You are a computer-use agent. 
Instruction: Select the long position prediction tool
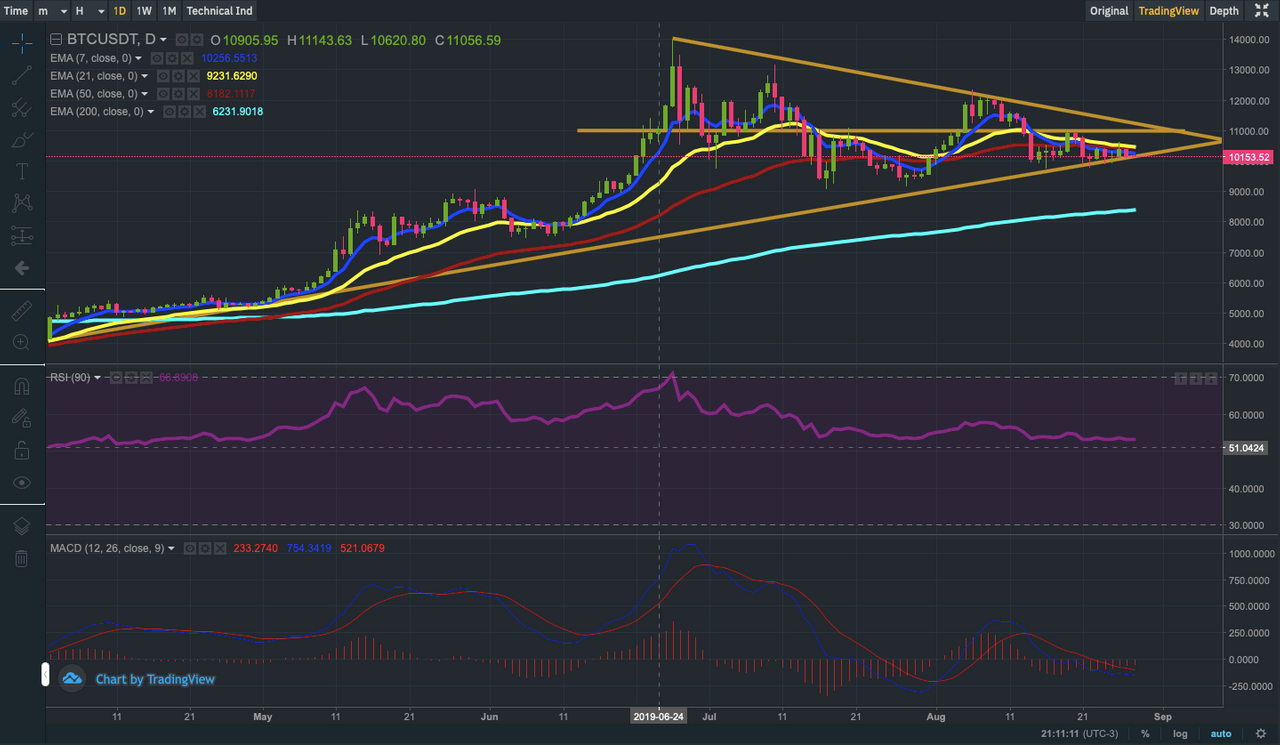pos(21,236)
